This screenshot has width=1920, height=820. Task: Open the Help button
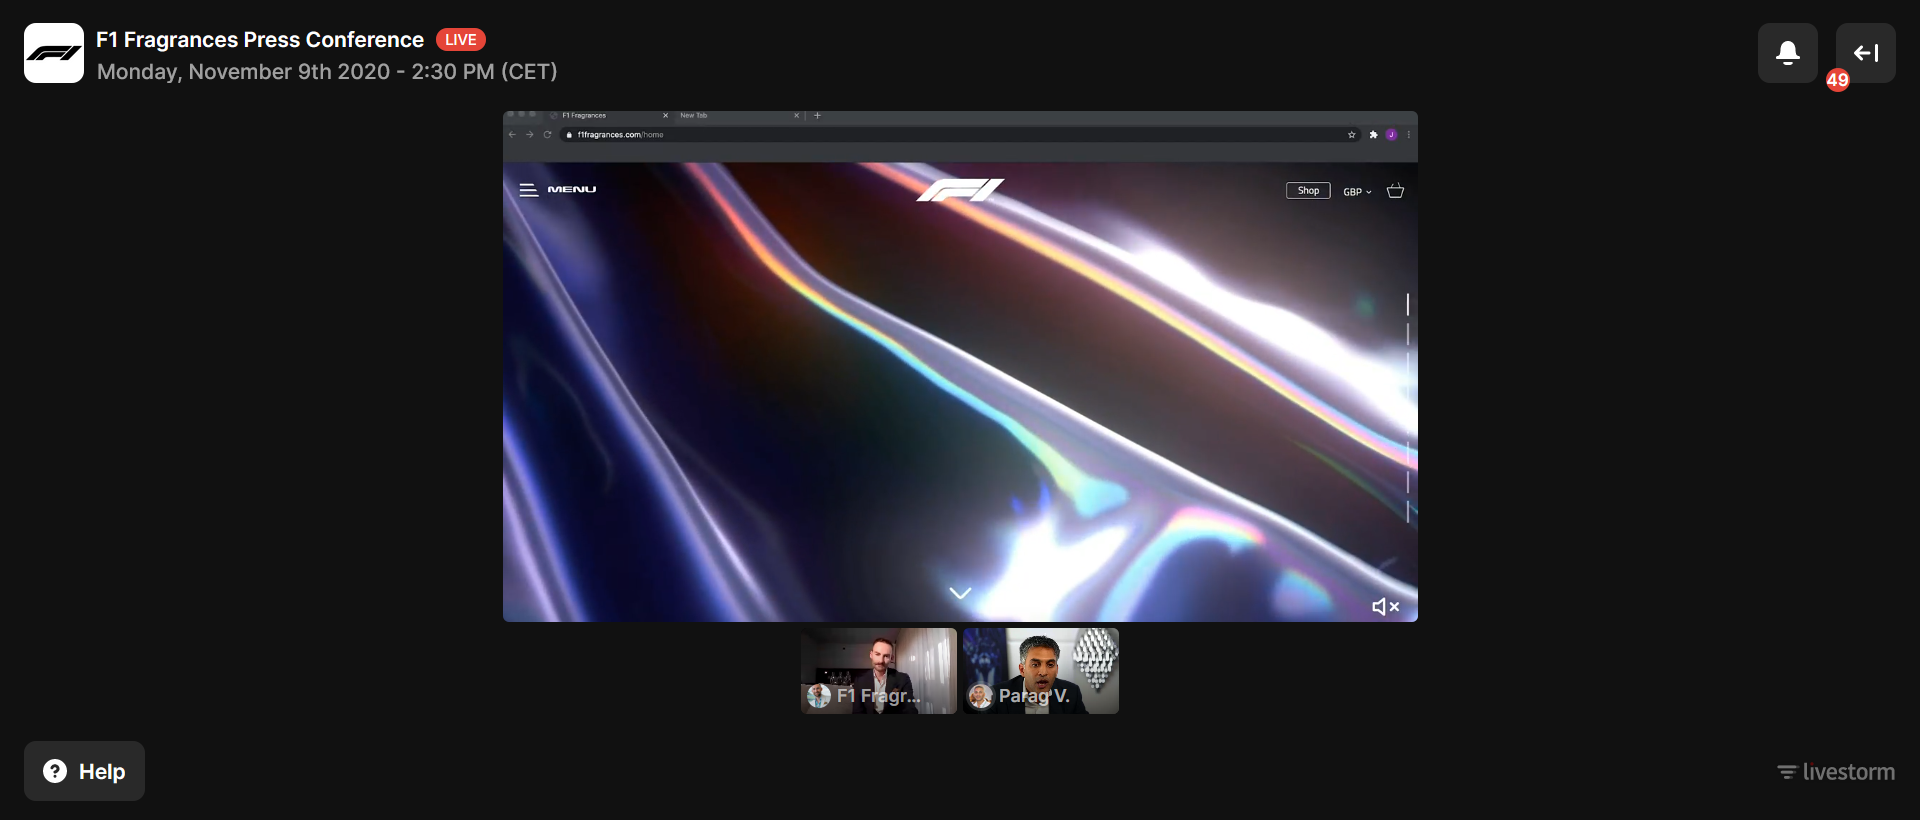click(84, 771)
